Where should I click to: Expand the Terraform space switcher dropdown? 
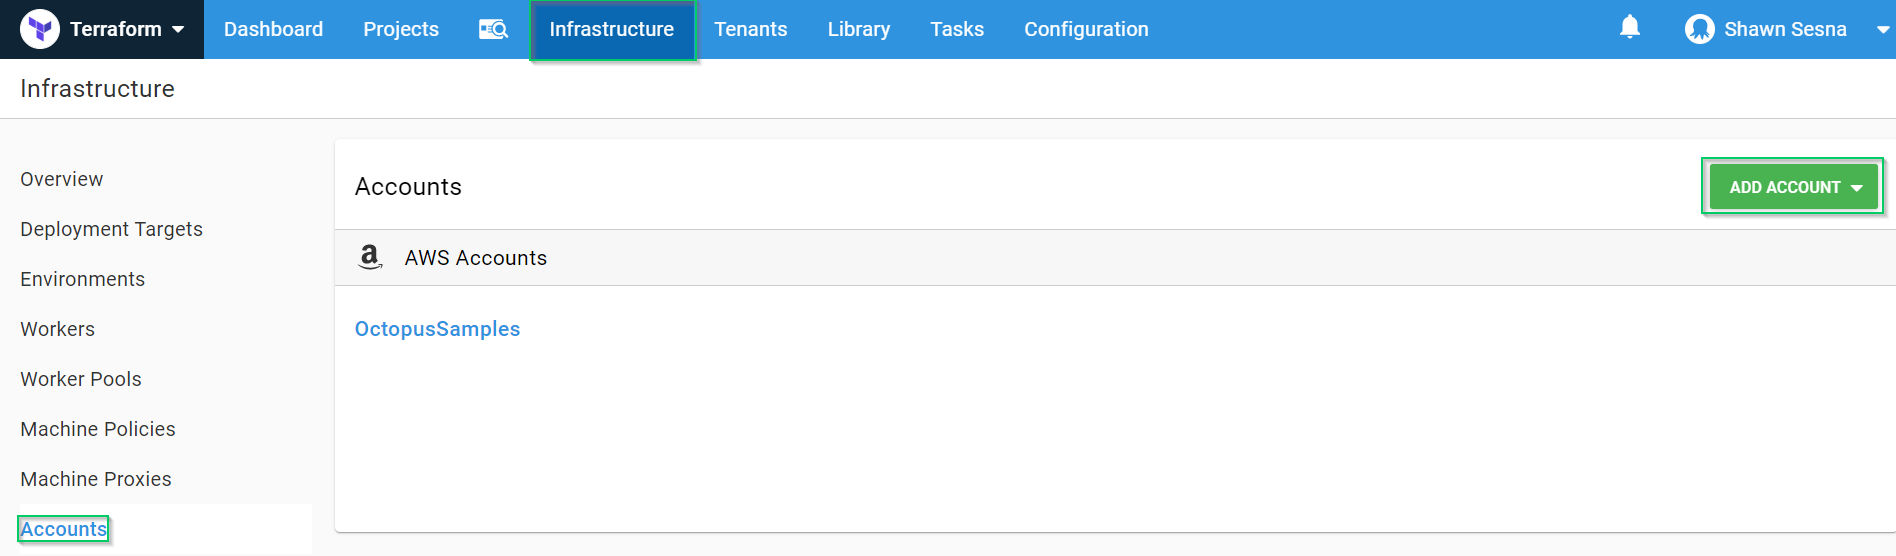pyautogui.click(x=178, y=29)
